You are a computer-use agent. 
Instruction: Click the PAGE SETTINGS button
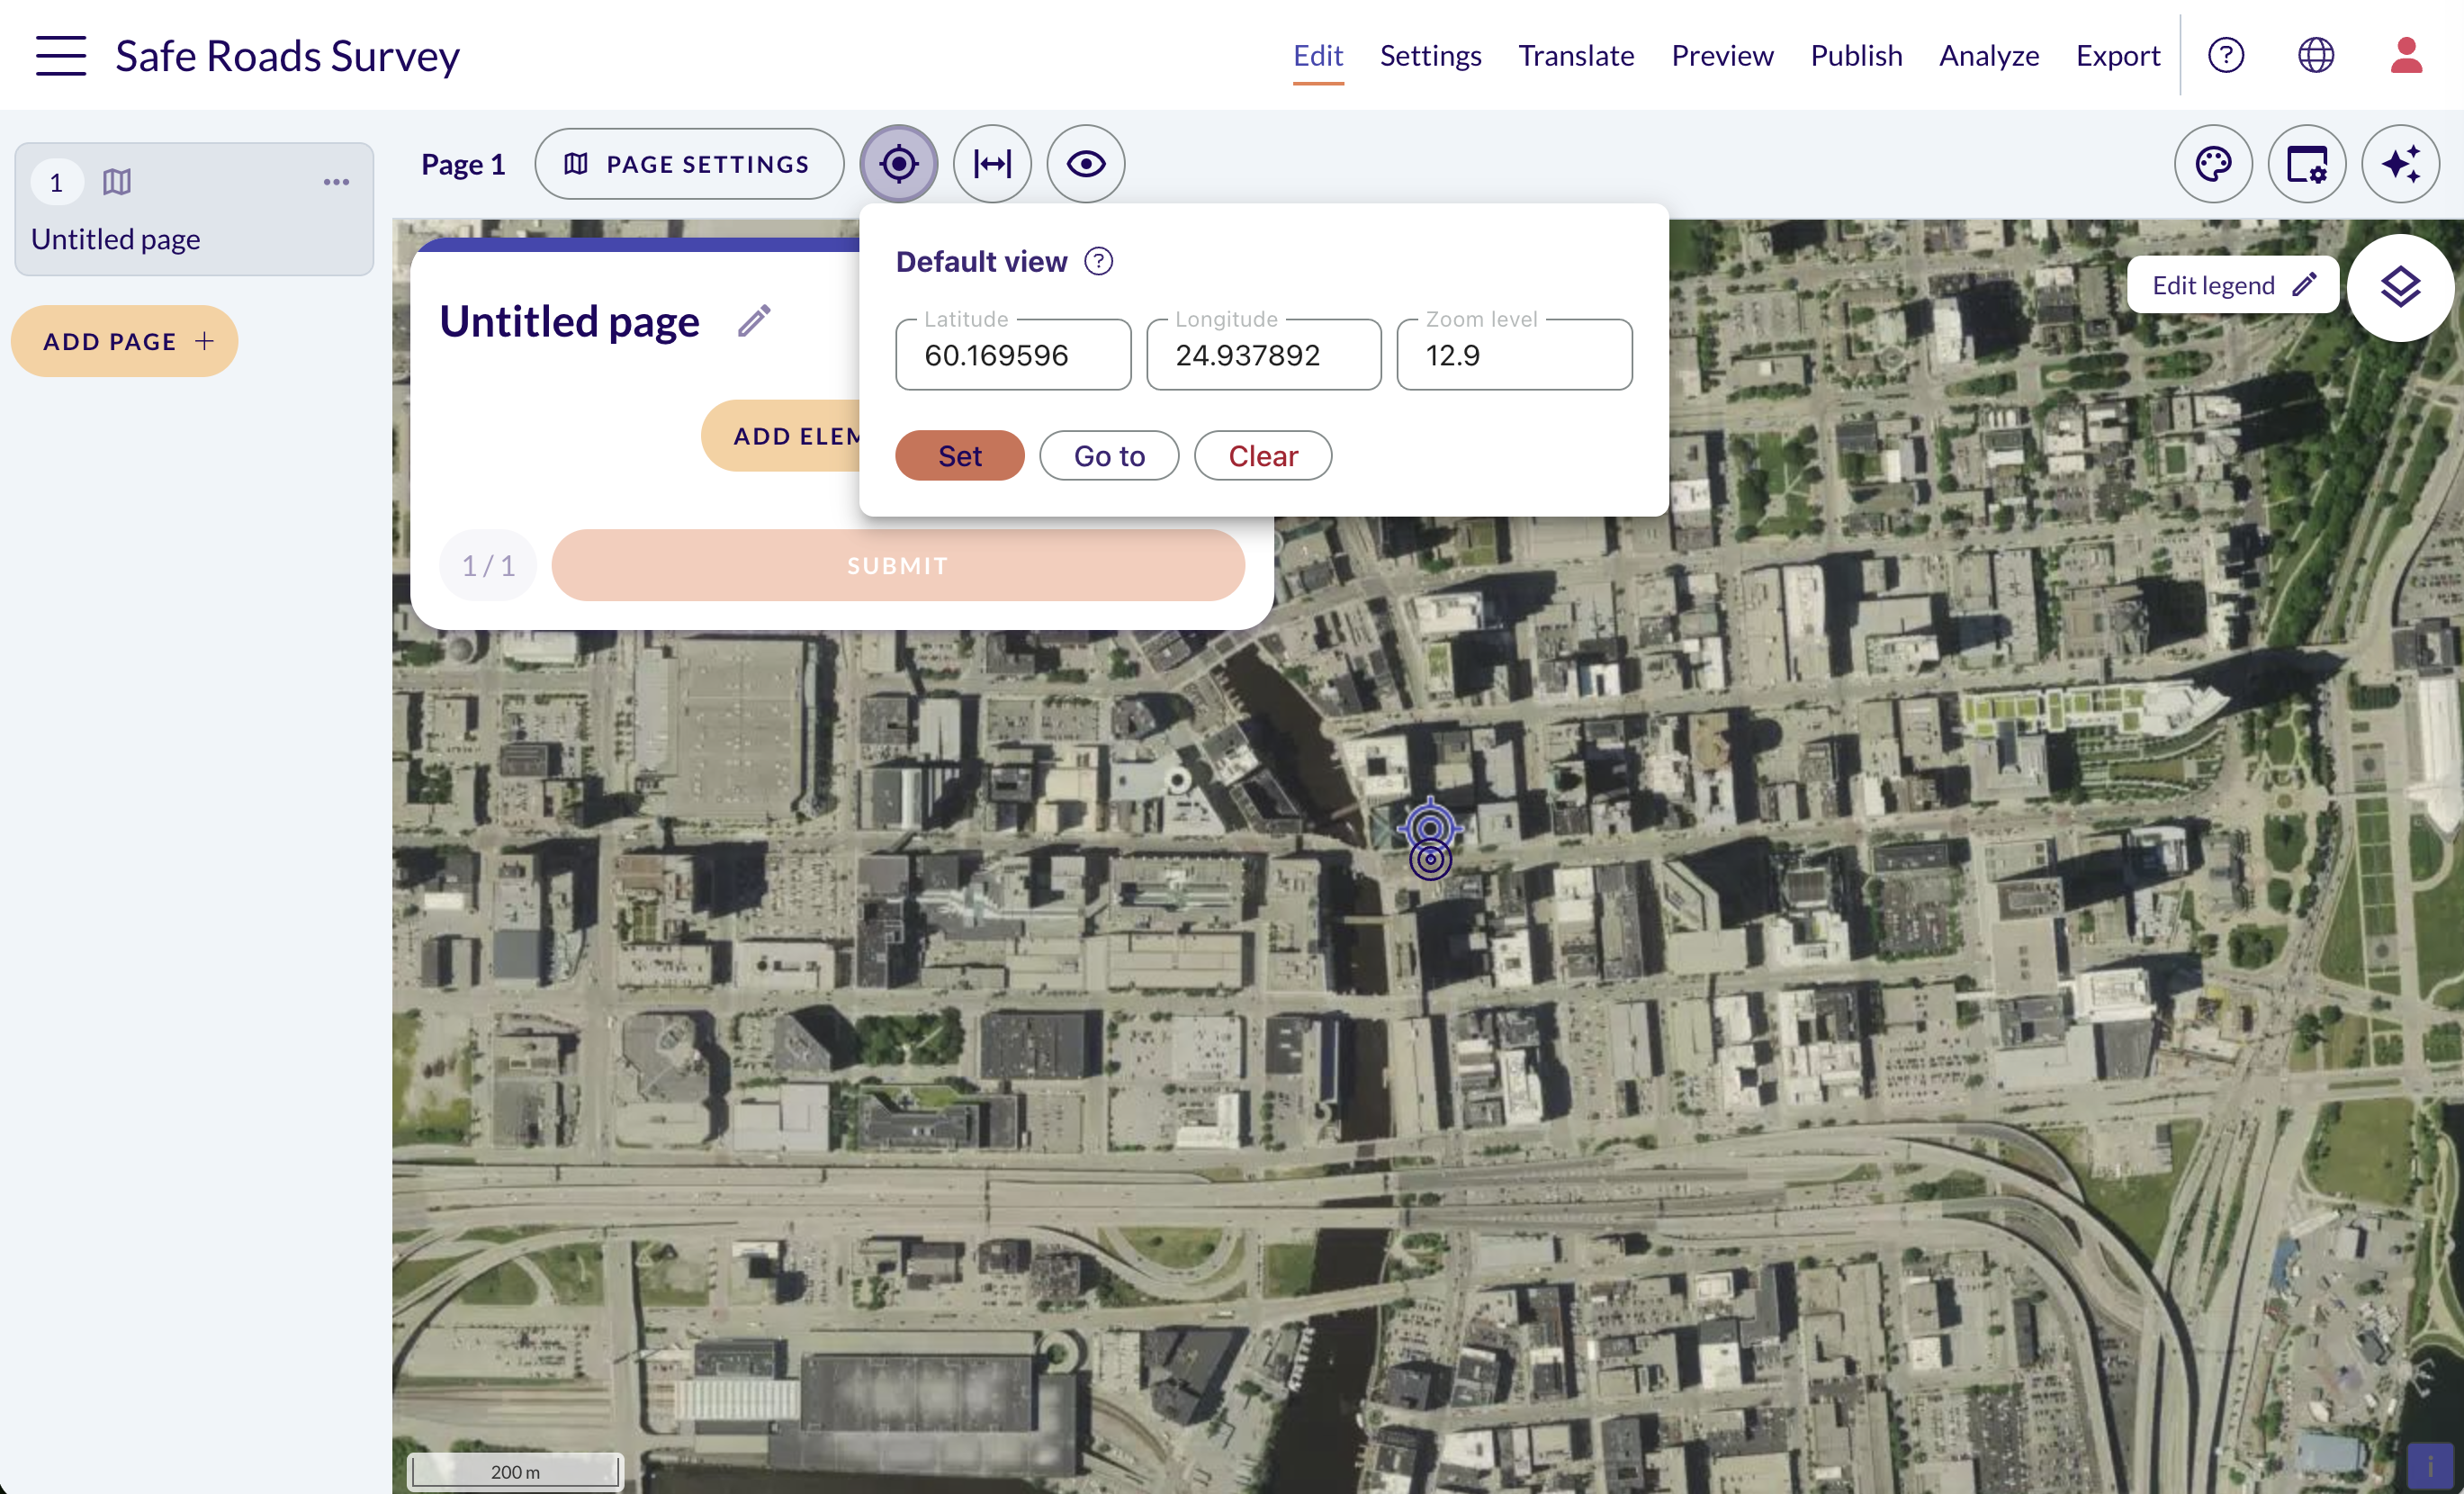[x=689, y=164]
